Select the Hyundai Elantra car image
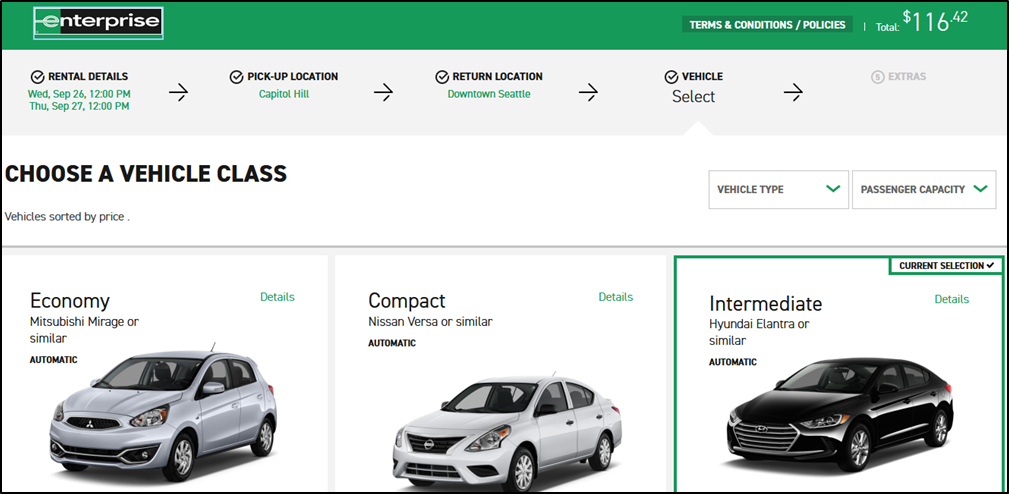 [x=840, y=418]
